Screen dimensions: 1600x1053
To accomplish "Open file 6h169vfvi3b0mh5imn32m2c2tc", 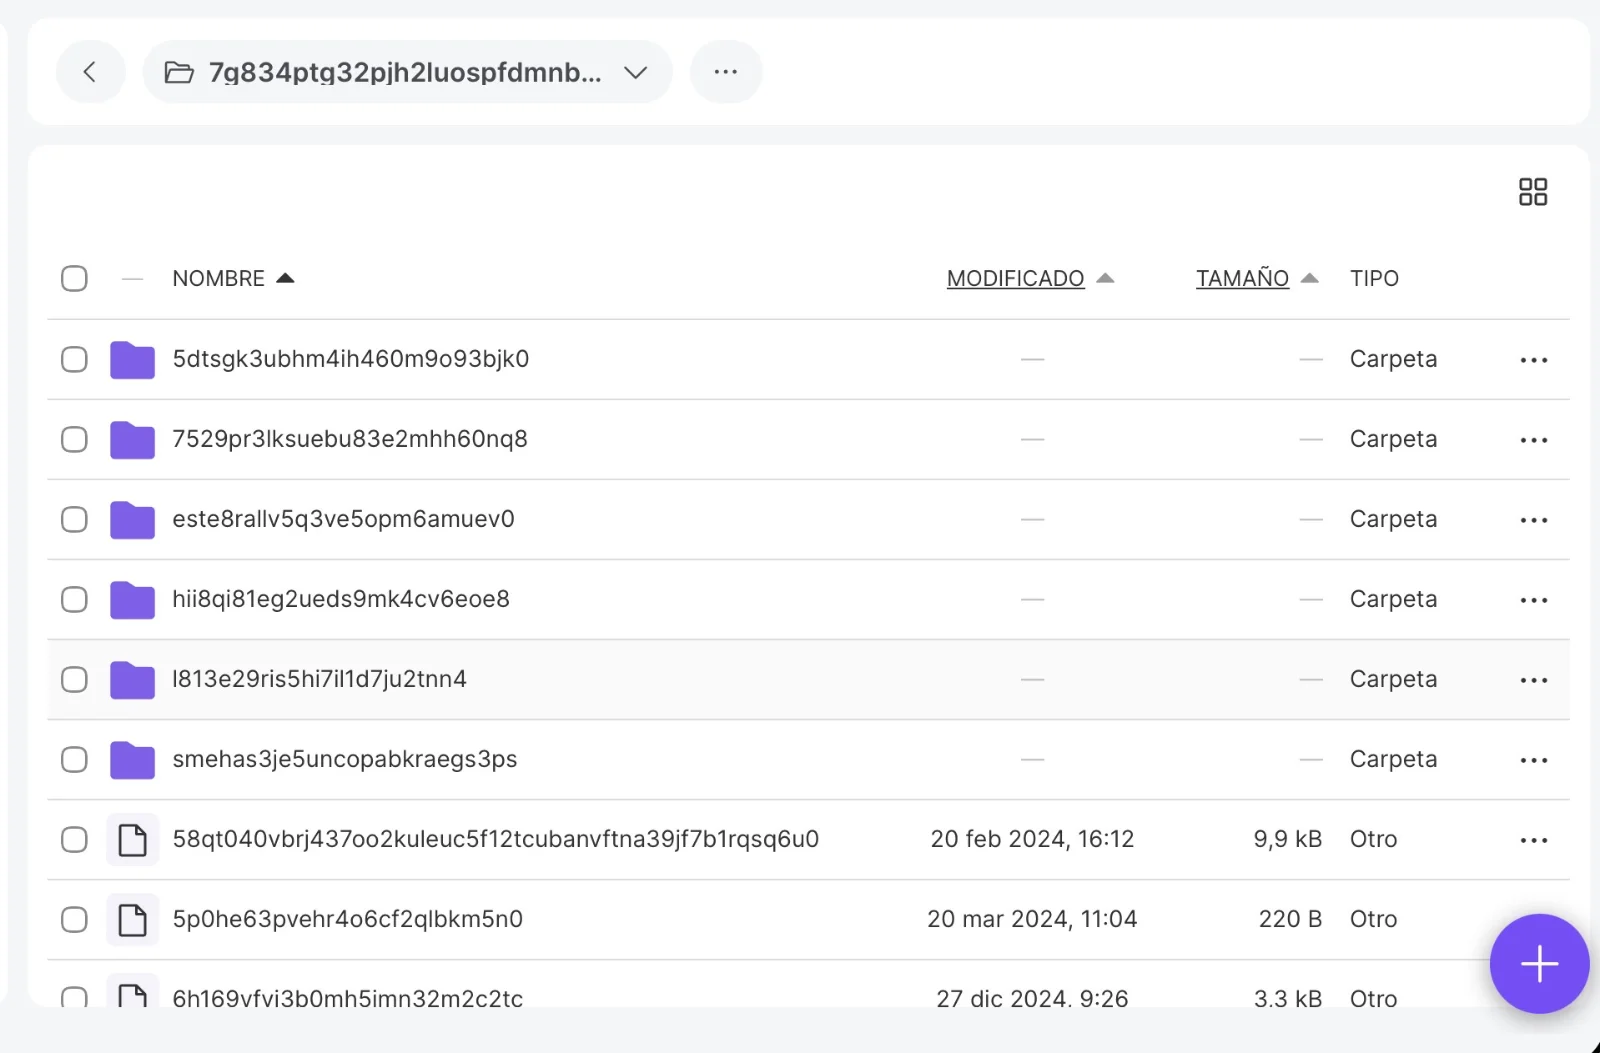I will 347,997.
